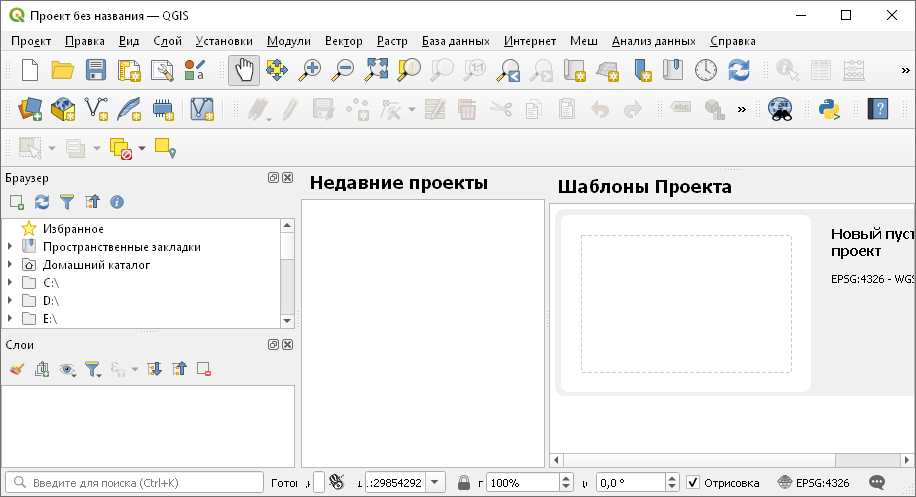Click select by location yellow icon
The height and width of the screenshot is (497, 916).
click(x=165, y=148)
